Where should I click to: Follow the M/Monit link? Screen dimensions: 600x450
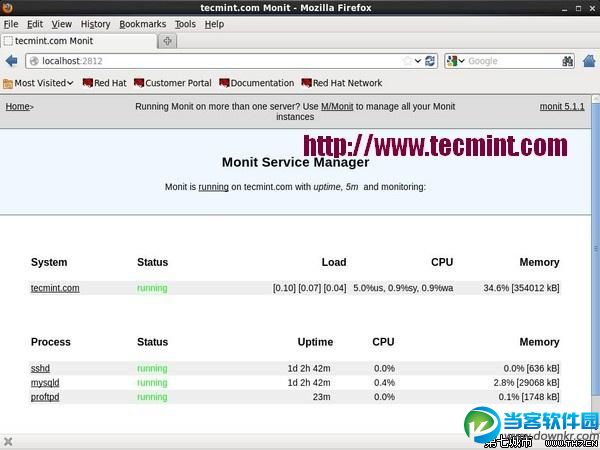coord(337,106)
